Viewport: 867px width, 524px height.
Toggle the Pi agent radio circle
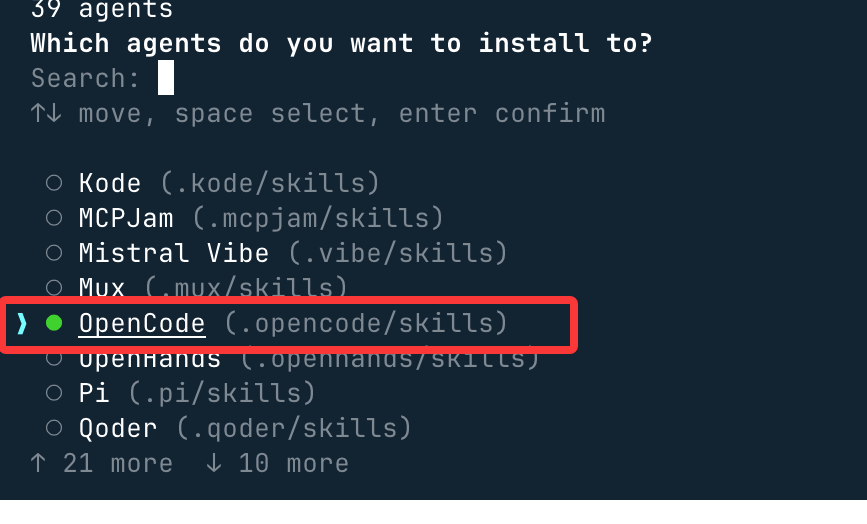point(55,393)
